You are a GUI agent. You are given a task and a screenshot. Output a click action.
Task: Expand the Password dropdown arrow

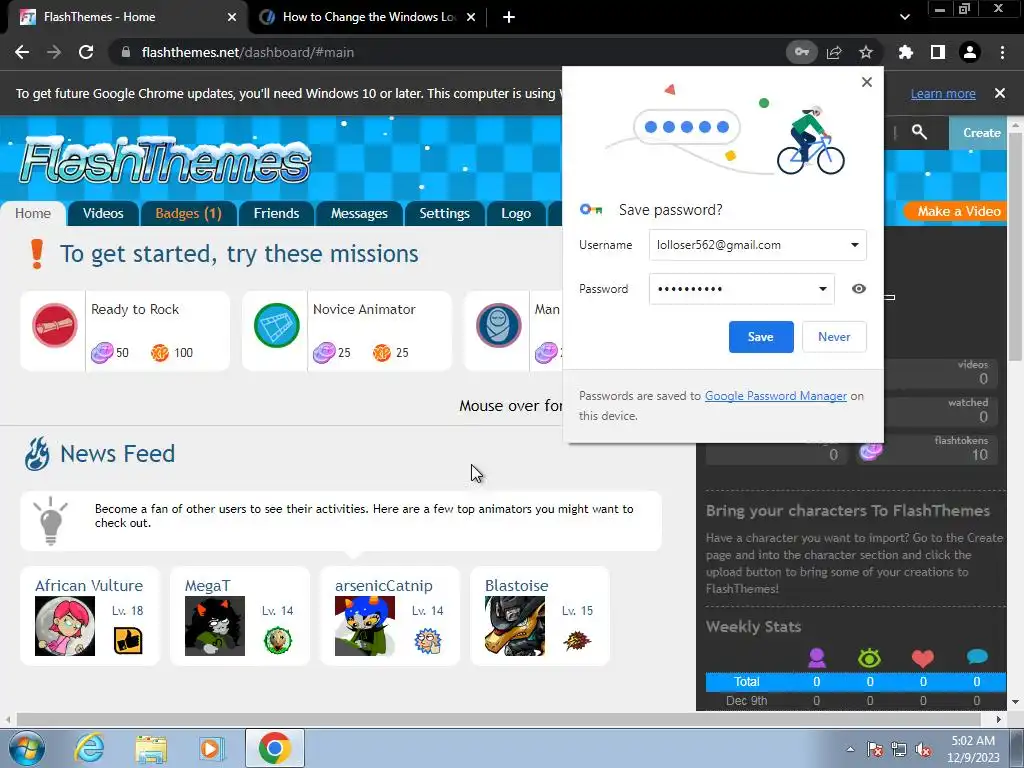(822, 289)
